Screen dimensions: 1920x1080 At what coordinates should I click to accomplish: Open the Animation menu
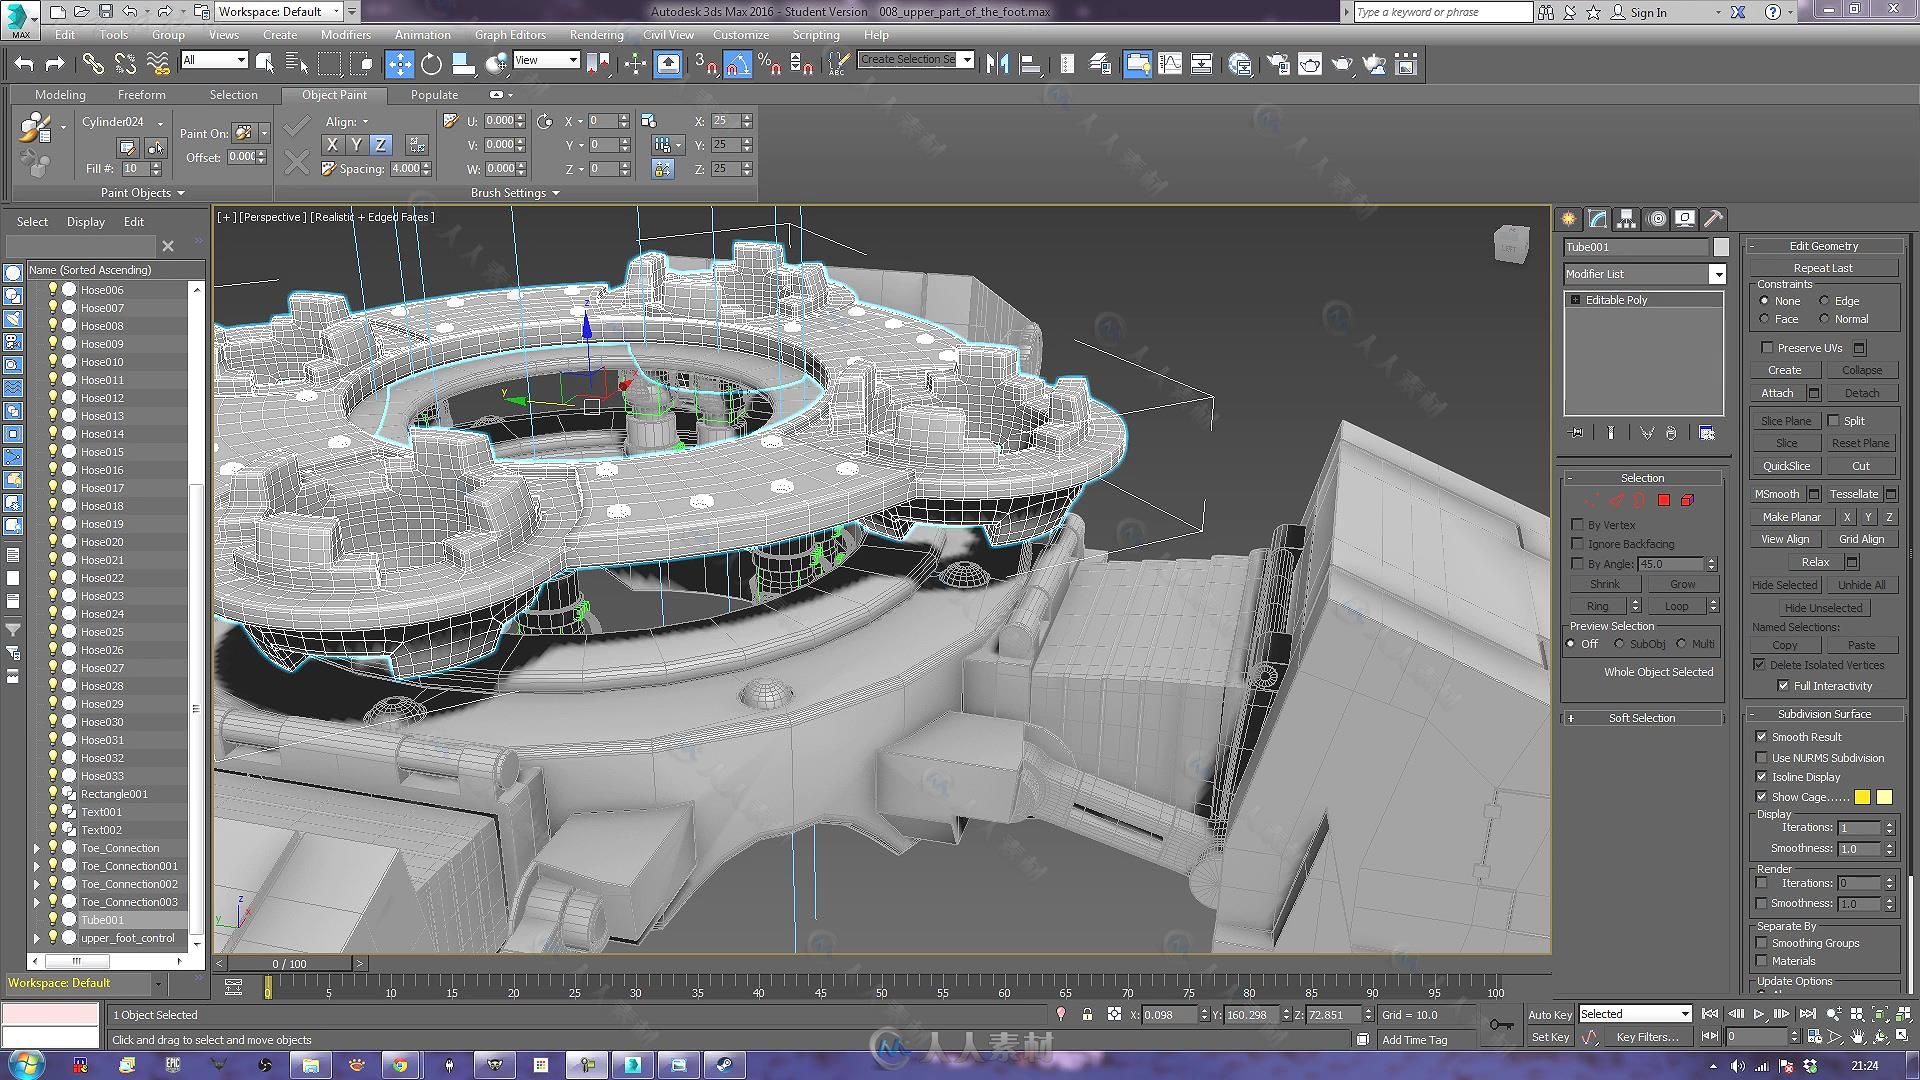click(423, 33)
